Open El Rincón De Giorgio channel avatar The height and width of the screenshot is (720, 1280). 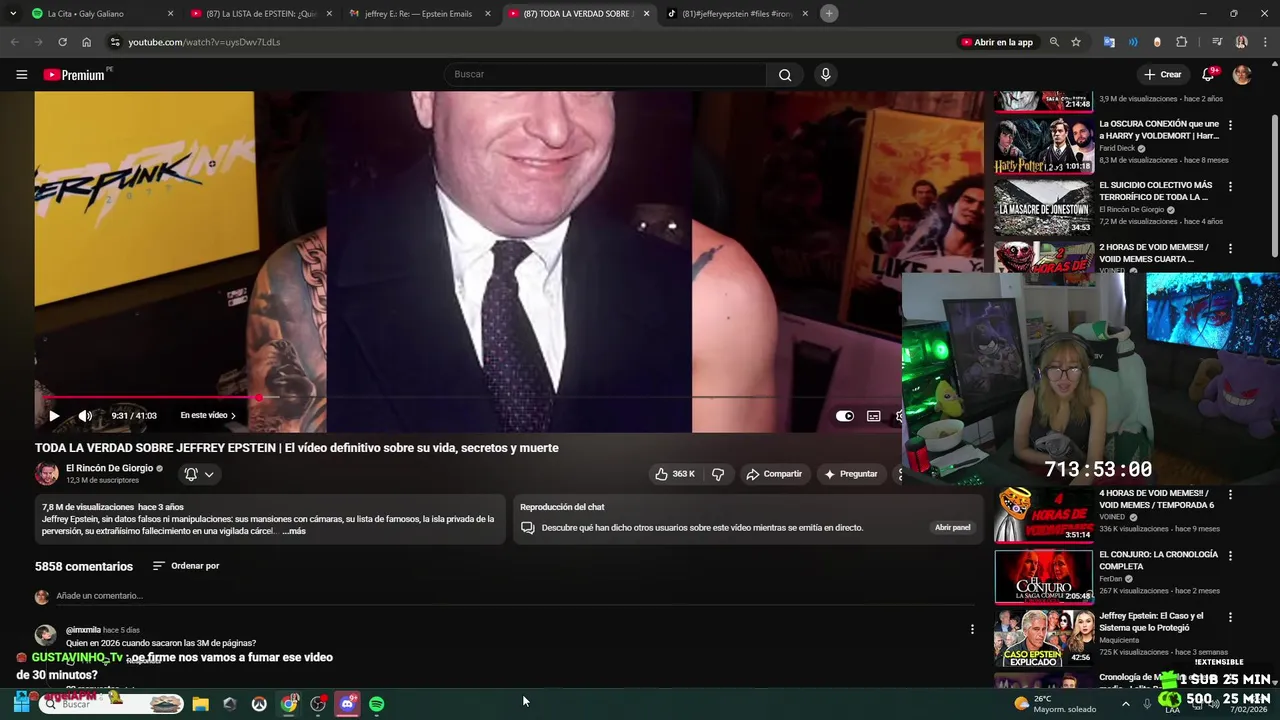coord(46,473)
